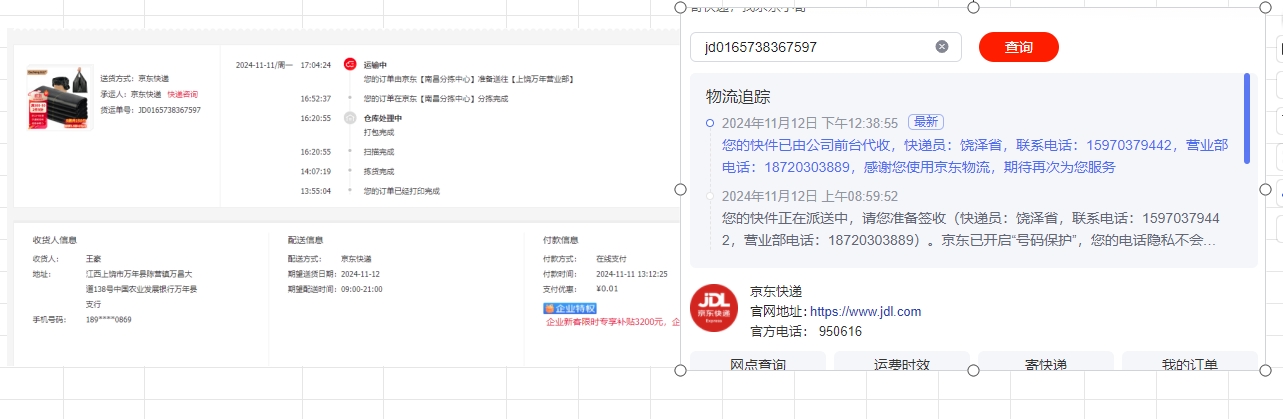
Task: Click the top-left selection handle of image
Action: pyautogui.click(x=680, y=8)
